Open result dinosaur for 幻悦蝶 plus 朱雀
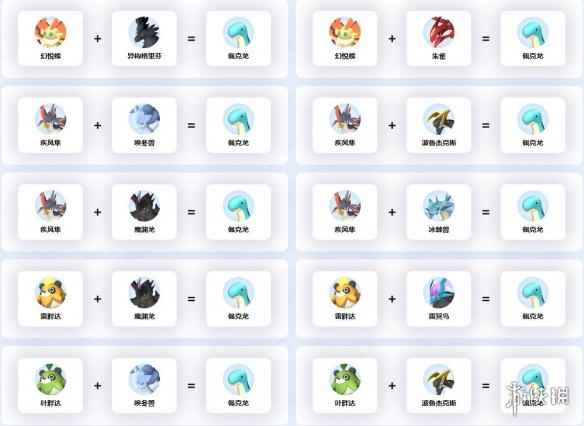This screenshot has height=426, width=584. tap(533, 32)
